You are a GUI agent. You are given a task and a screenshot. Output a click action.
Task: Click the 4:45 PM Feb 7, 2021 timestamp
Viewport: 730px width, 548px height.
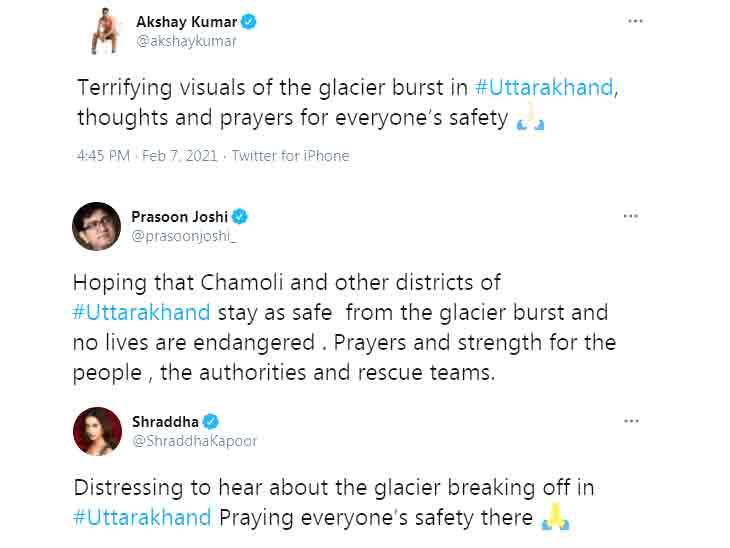(x=147, y=156)
